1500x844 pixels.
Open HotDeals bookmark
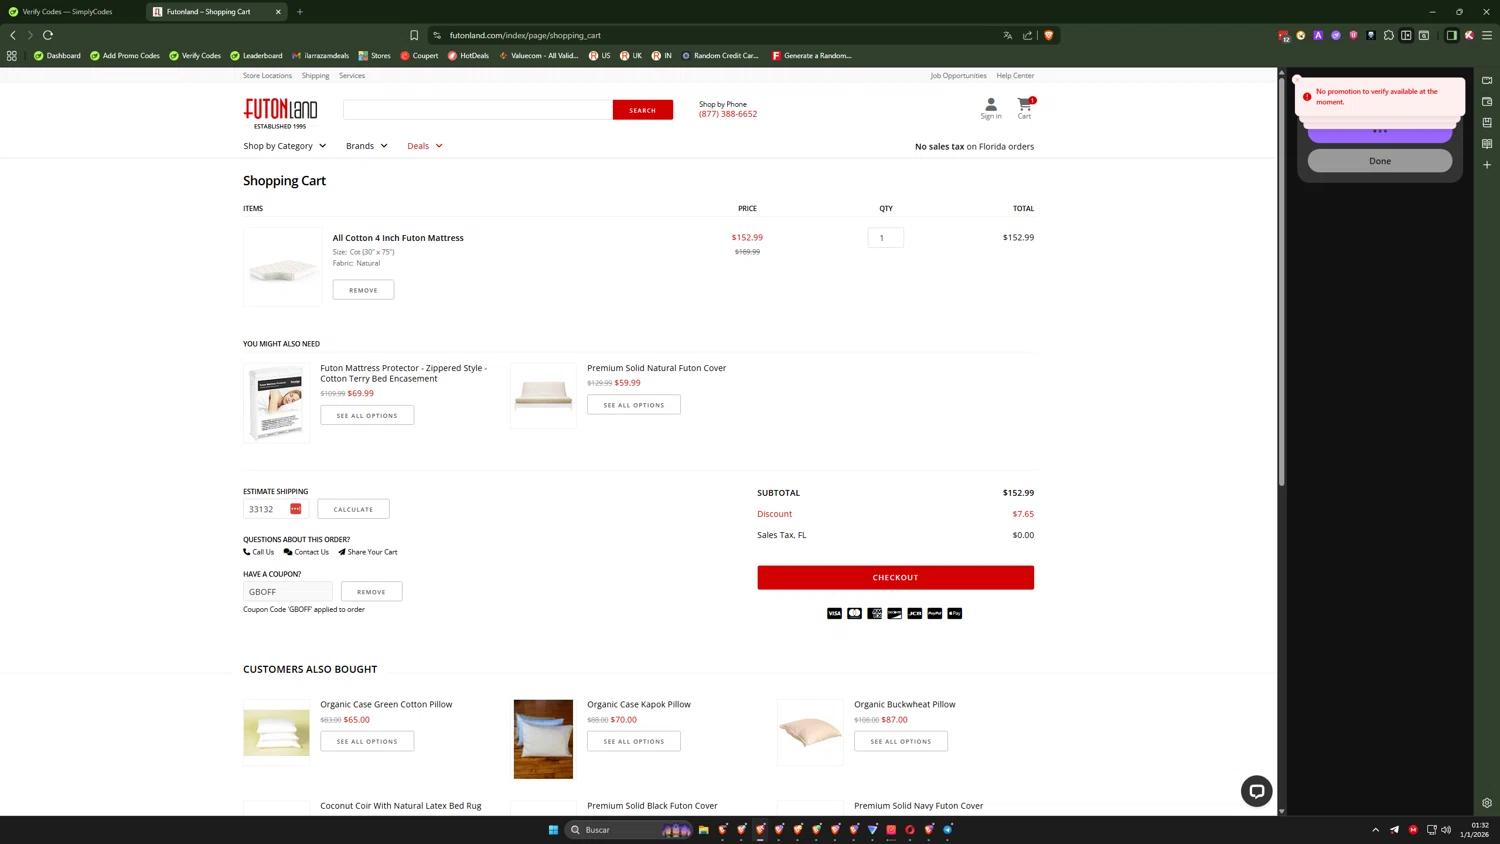pos(468,56)
